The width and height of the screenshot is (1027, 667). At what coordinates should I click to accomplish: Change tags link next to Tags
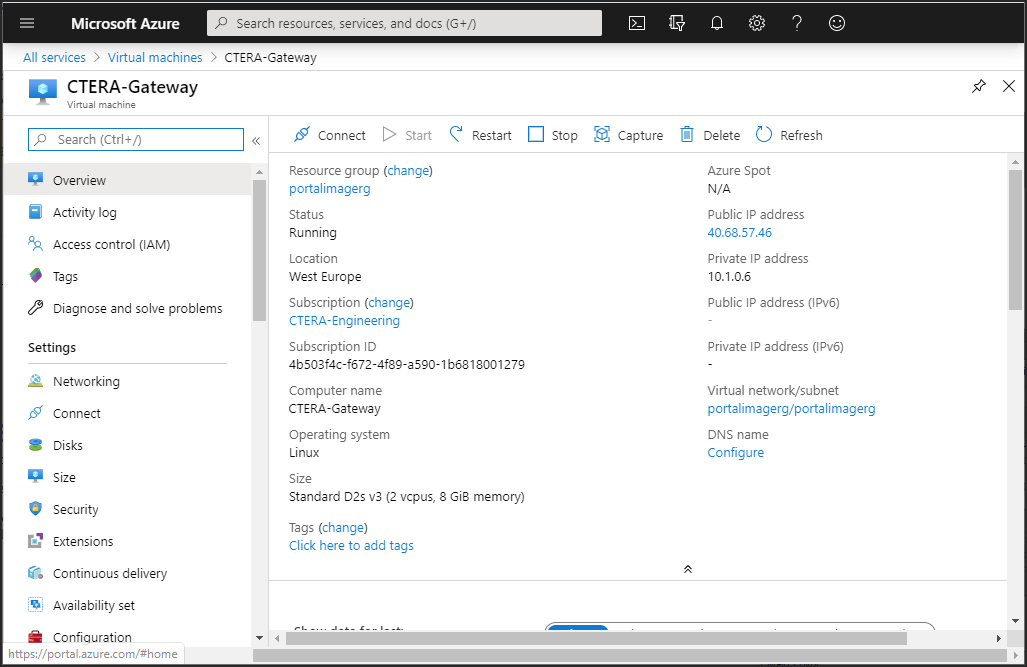pos(343,527)
